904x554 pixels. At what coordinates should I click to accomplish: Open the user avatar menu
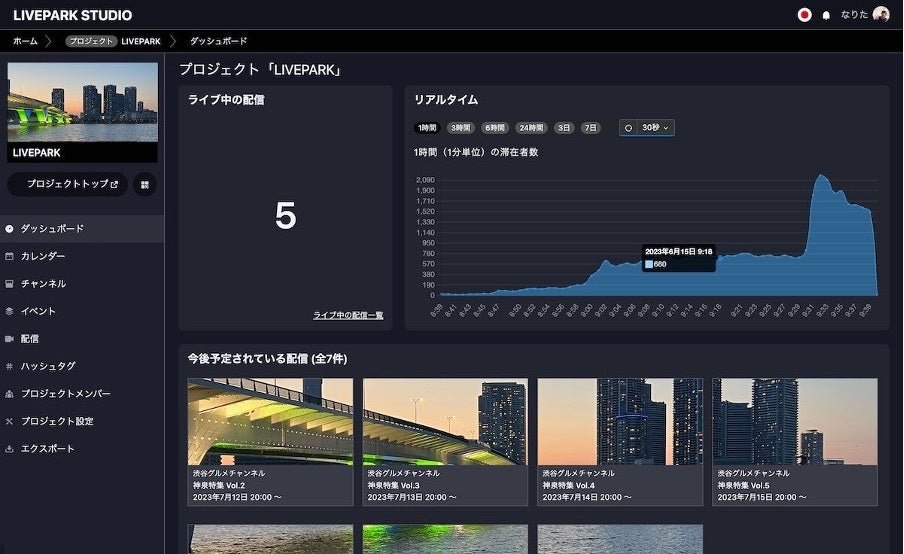click(881, 14)
